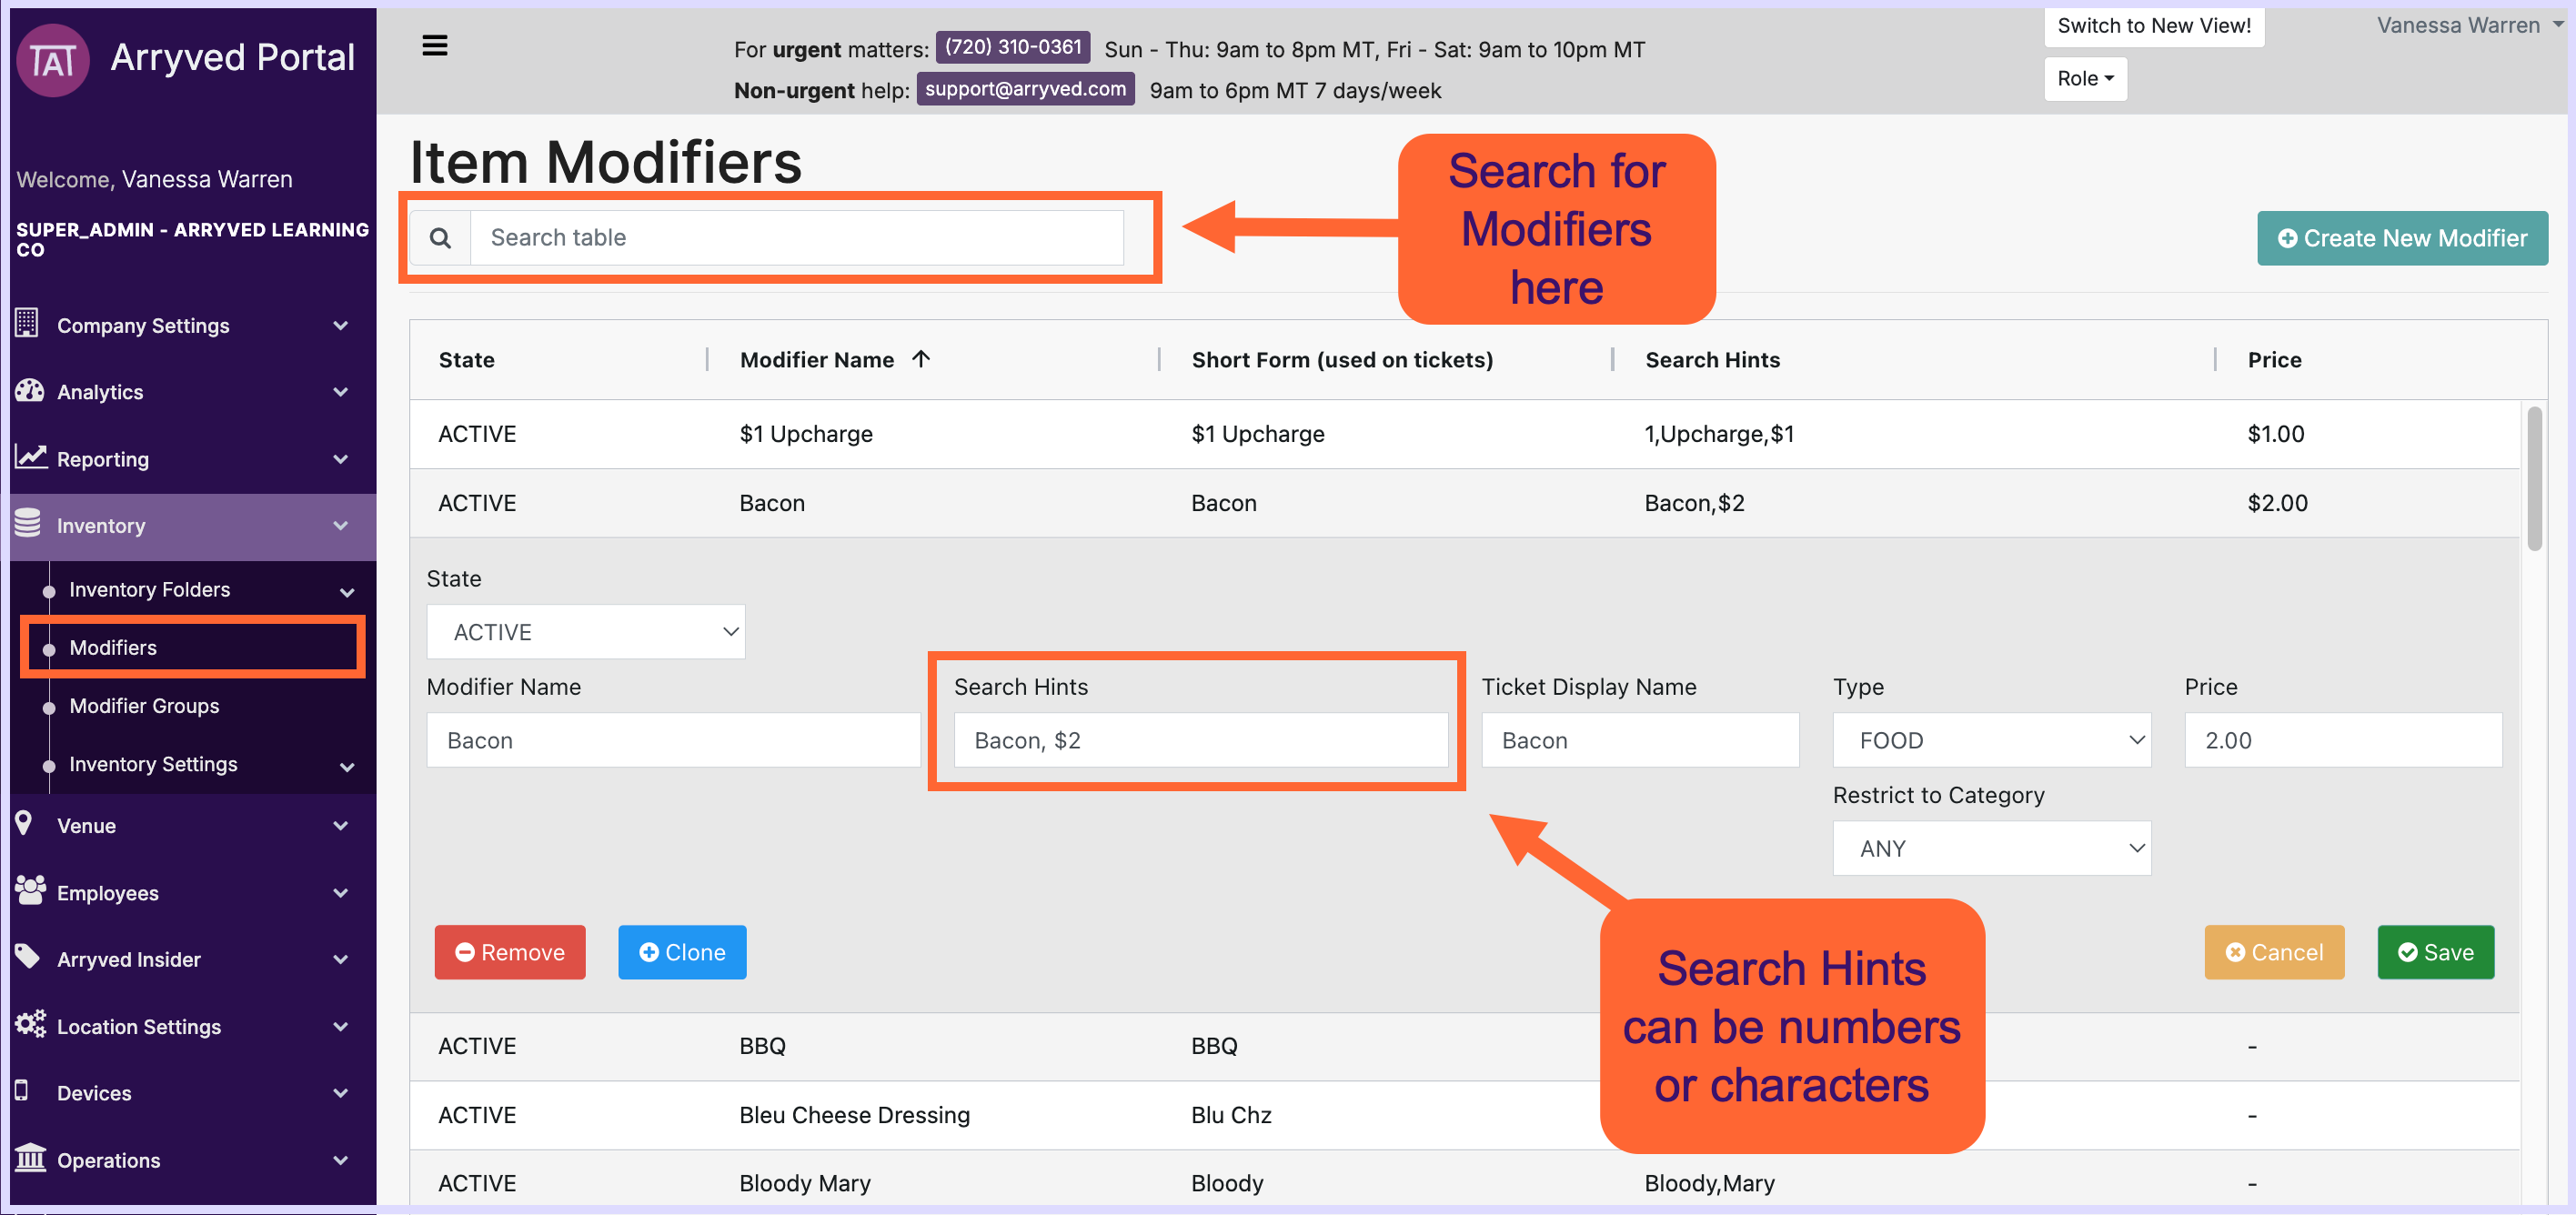Click the Modifier Name sort arrow
The width and height of the screenshot is (2576, 1215).
coord(921,359)
